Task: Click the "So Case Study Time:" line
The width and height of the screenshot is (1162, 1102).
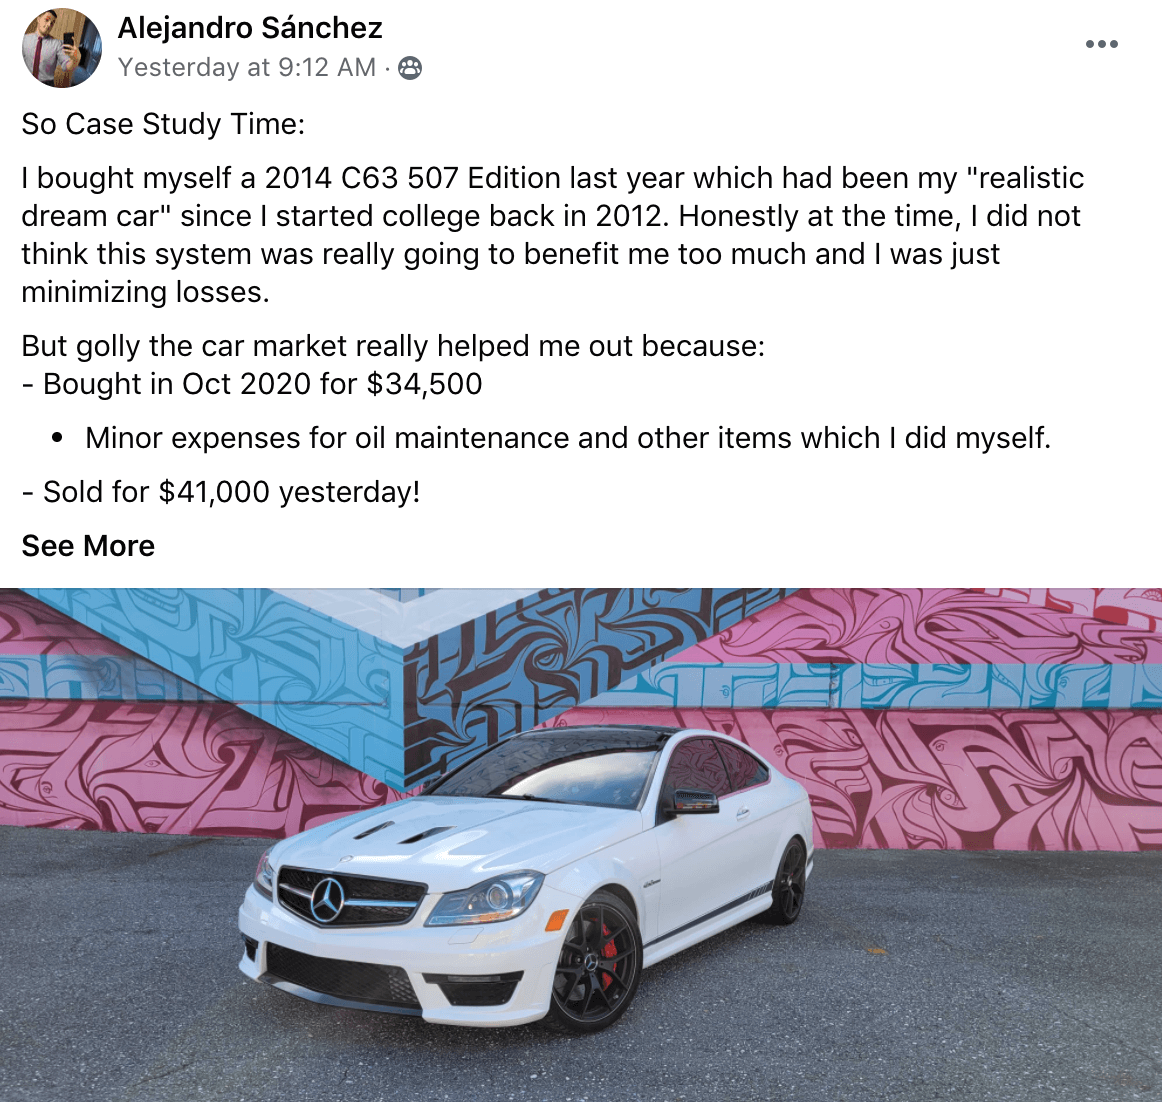Action: [x=163, y=124]
